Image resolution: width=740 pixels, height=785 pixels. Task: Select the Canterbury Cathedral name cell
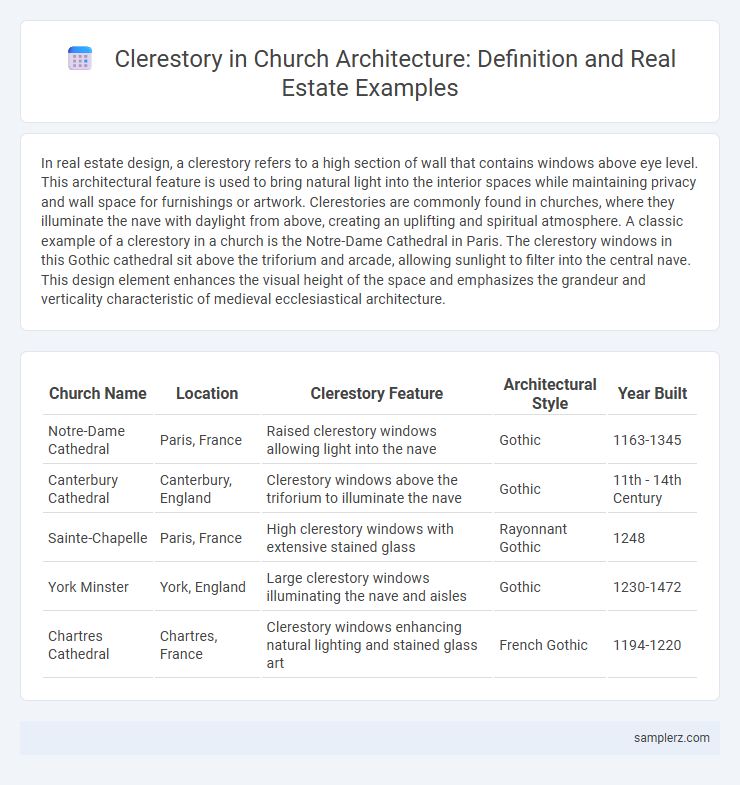98,489
